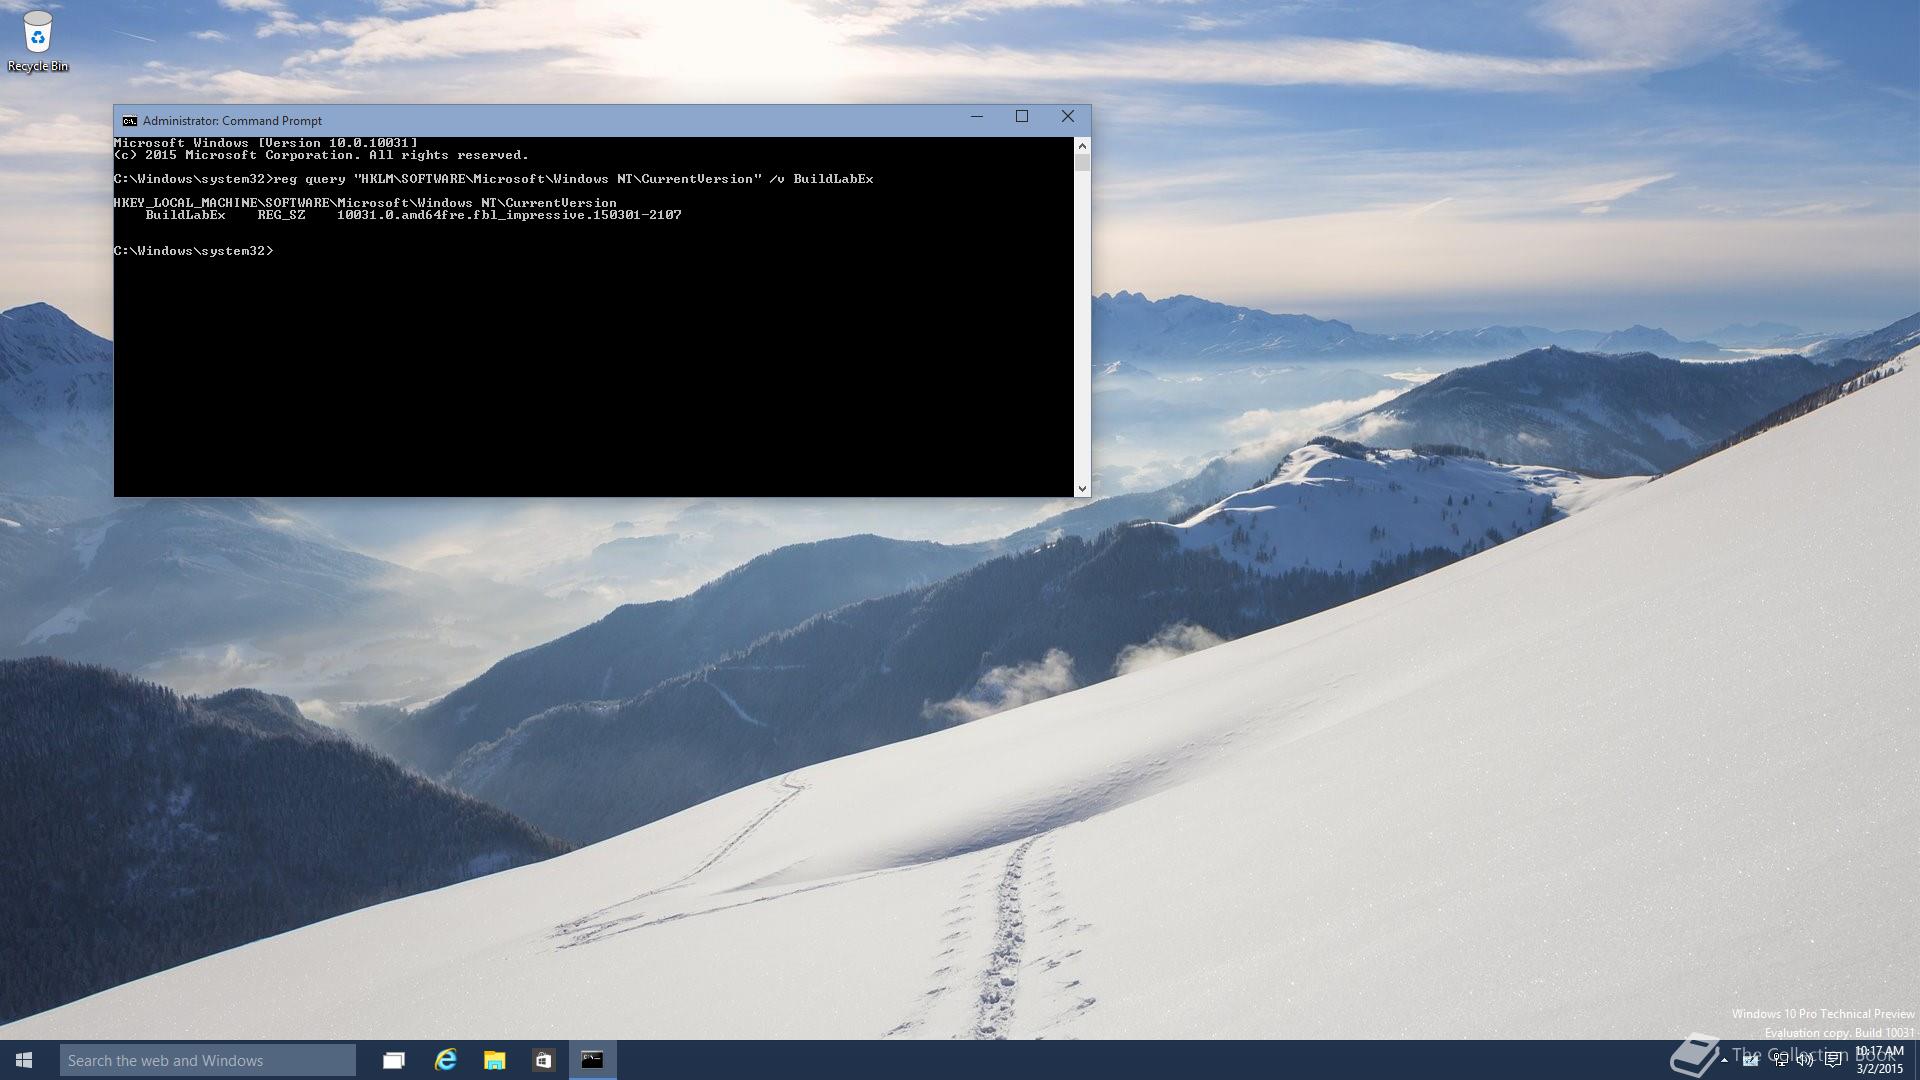1920x1080 pixels.
Task: Open the clock showing 10:17 AM
Action: pos(1880,1060)
